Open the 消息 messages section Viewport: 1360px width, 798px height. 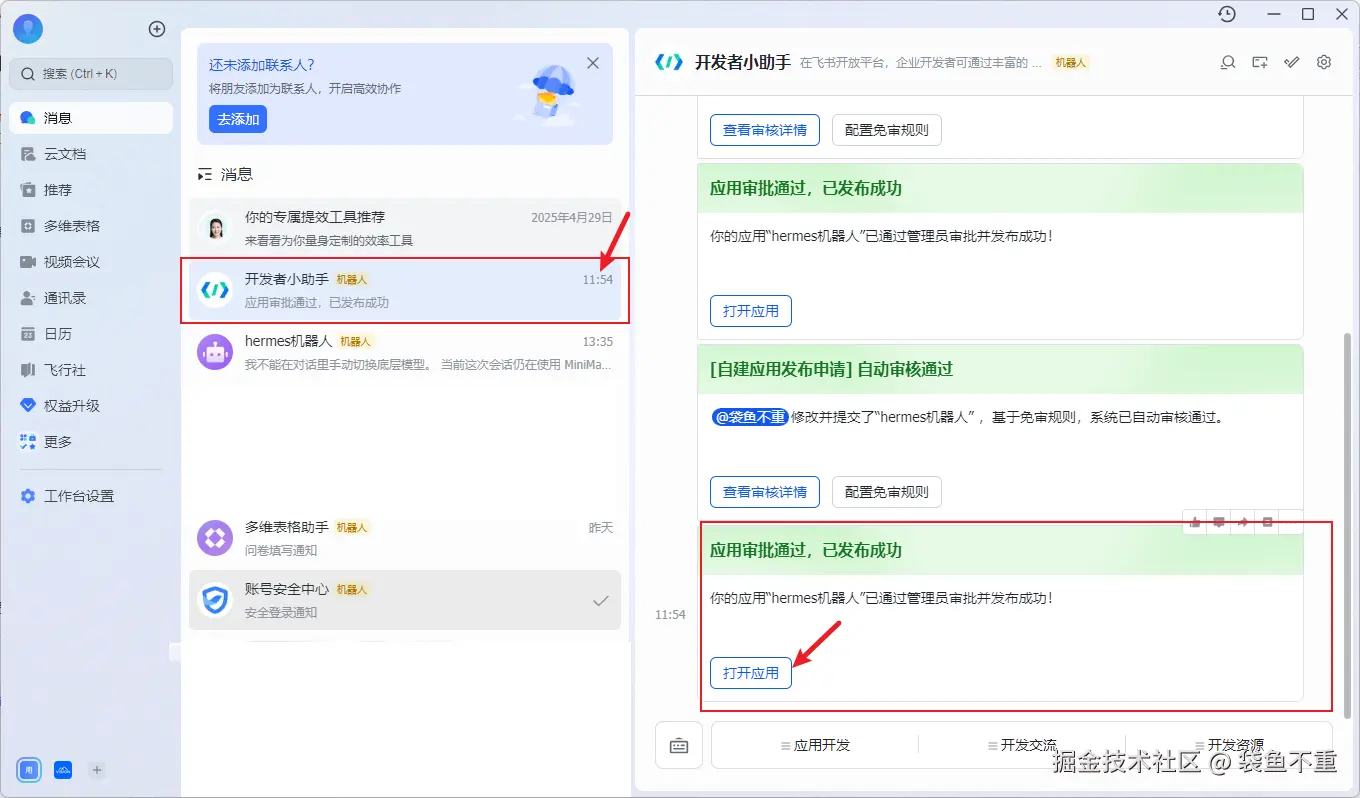(x=91, y=118)
